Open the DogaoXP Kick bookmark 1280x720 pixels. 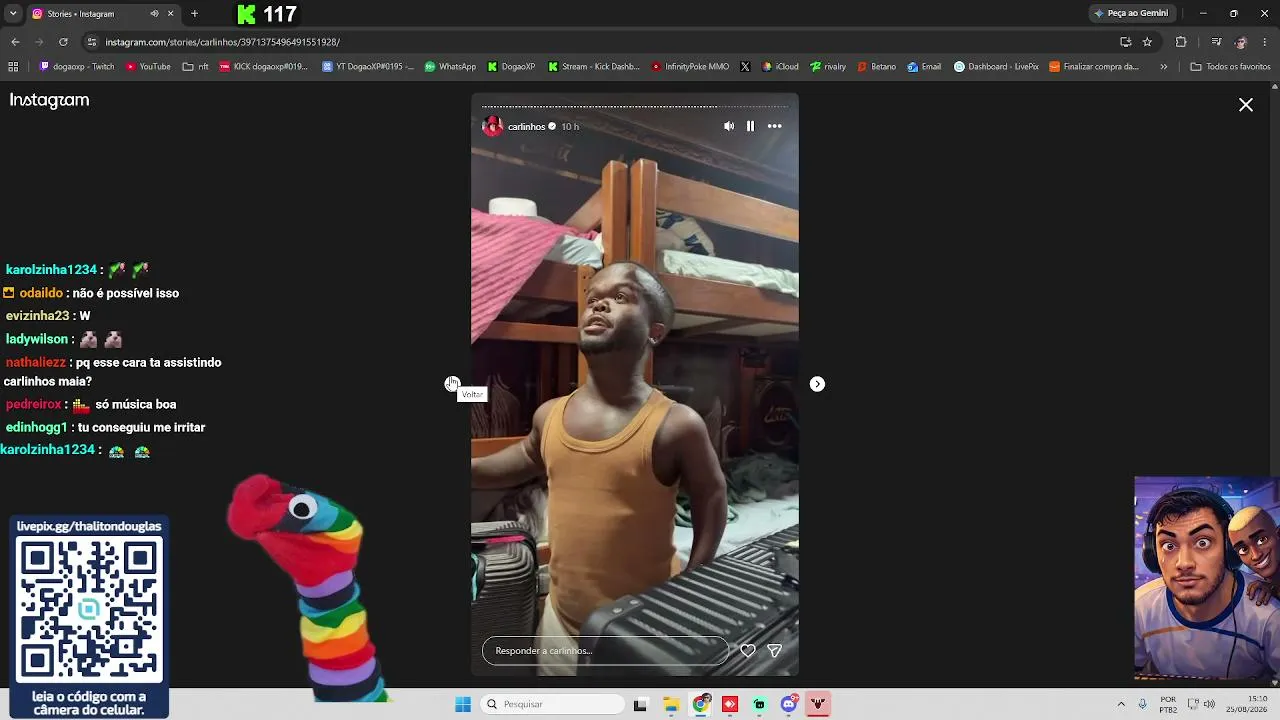coord(511,67)
